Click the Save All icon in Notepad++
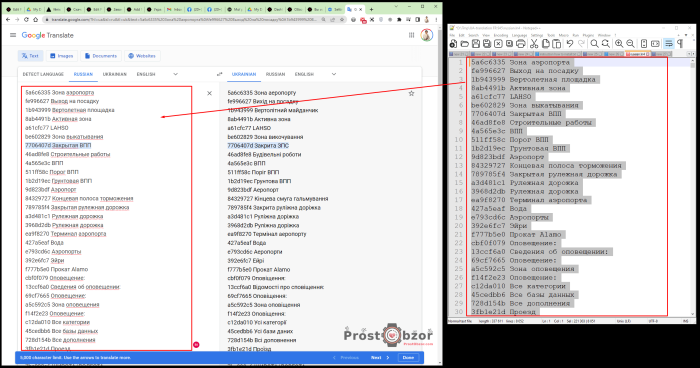Screen dimensions: 700x368 (x=487, y=43)
